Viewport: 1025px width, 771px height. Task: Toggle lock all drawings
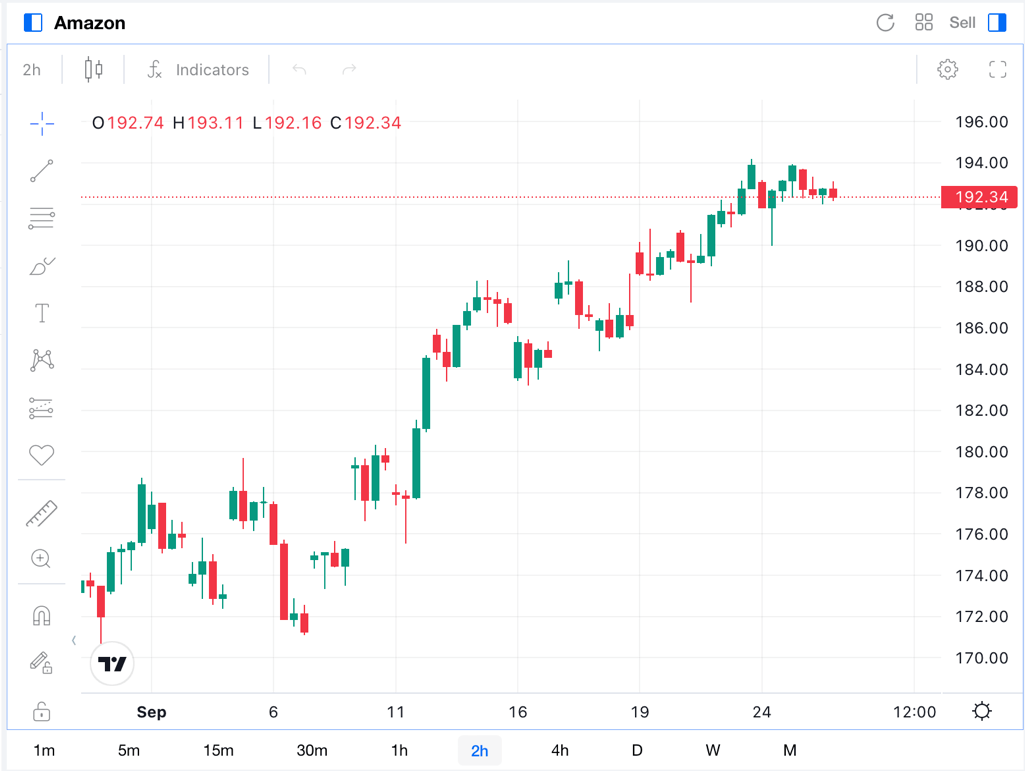click(41, 712)
